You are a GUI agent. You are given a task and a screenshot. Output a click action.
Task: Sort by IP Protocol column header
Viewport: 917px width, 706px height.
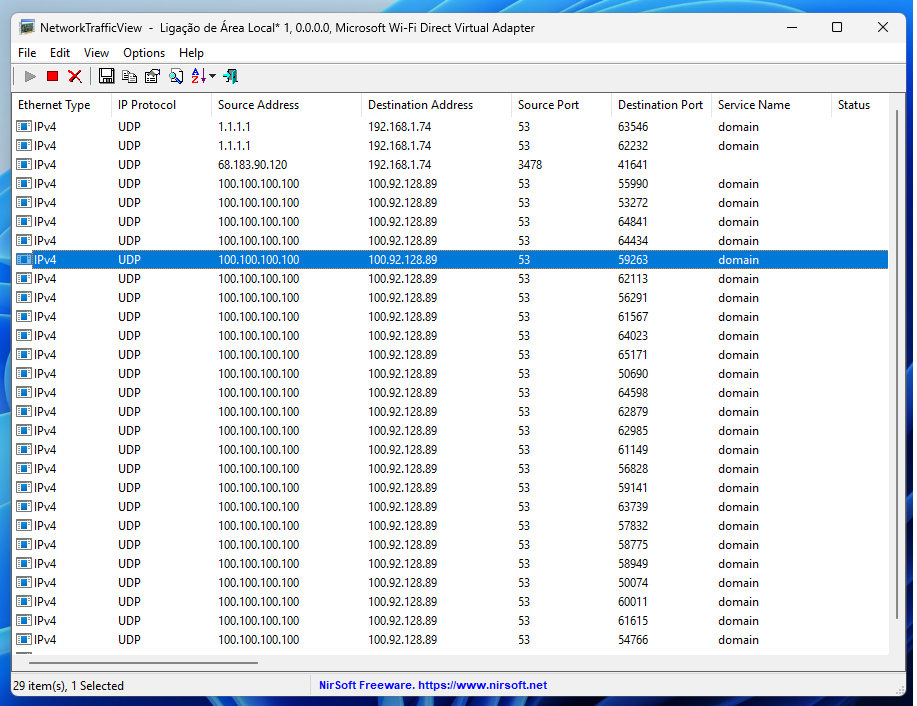point(161,105)
